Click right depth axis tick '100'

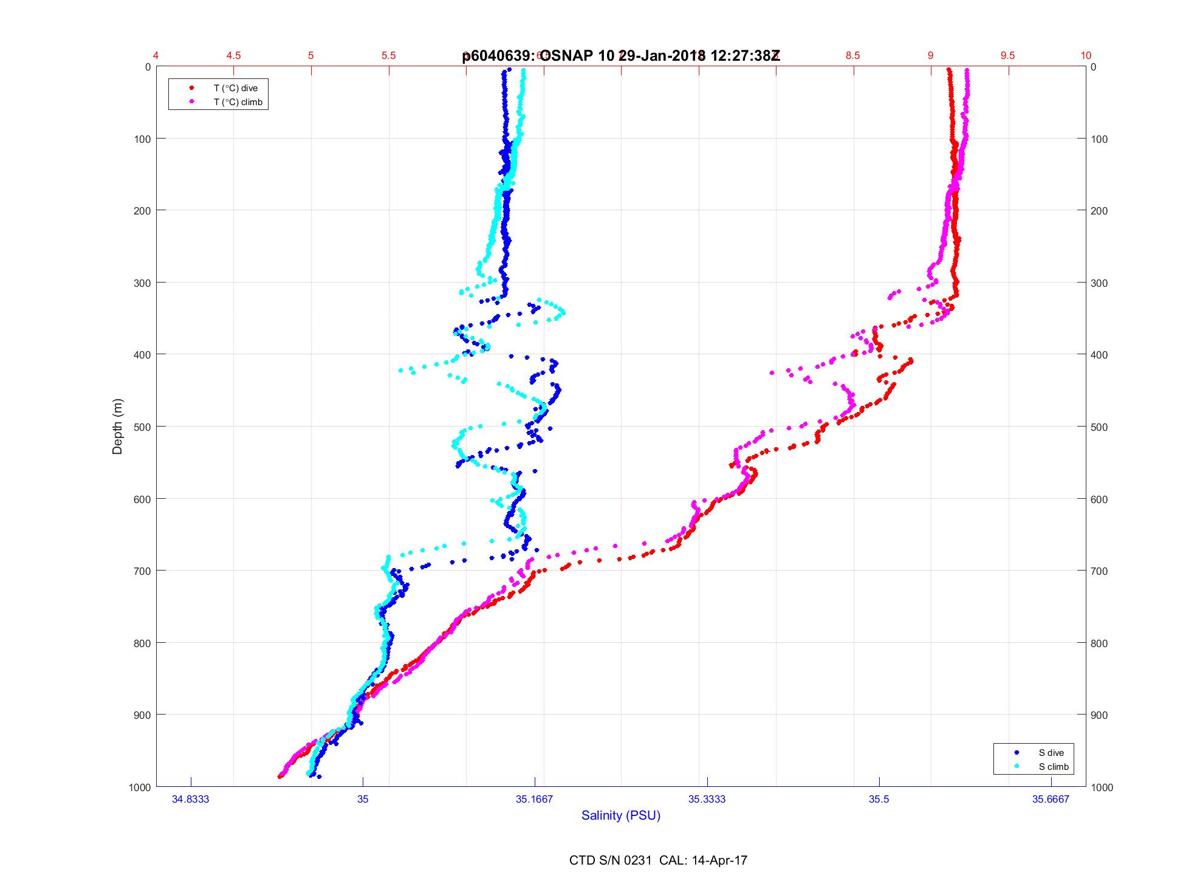coord(1101,139)
